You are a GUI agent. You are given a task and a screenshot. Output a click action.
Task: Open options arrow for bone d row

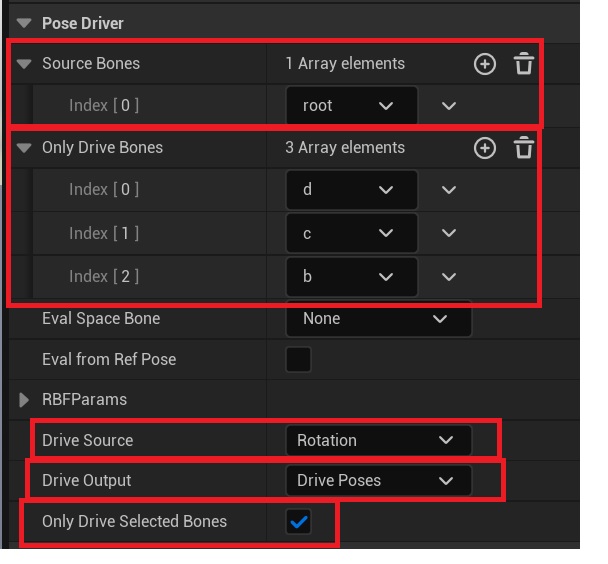[448, 190]
